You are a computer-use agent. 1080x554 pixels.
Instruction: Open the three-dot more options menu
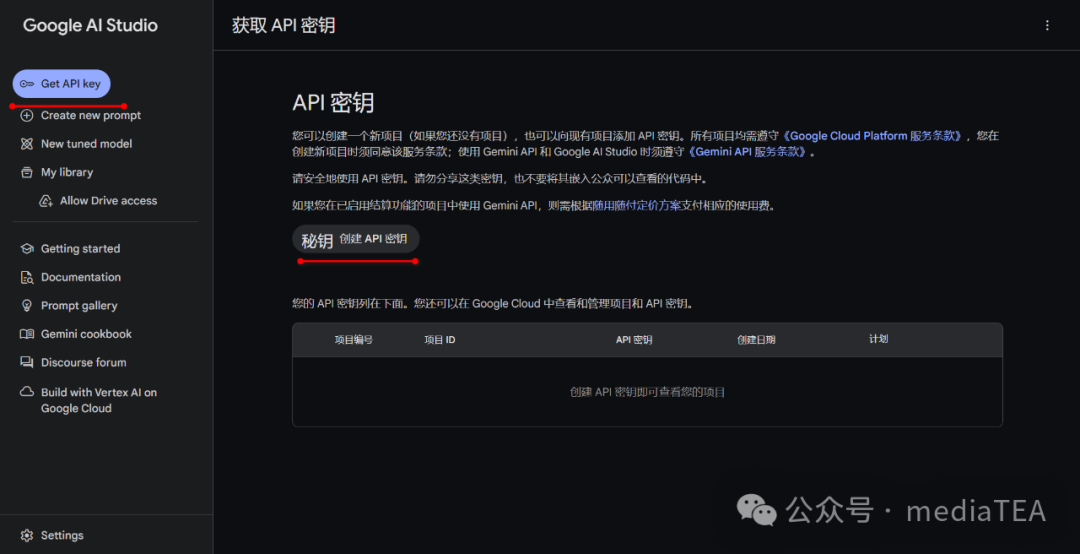pyautogui.click(x=1047, y=25)
